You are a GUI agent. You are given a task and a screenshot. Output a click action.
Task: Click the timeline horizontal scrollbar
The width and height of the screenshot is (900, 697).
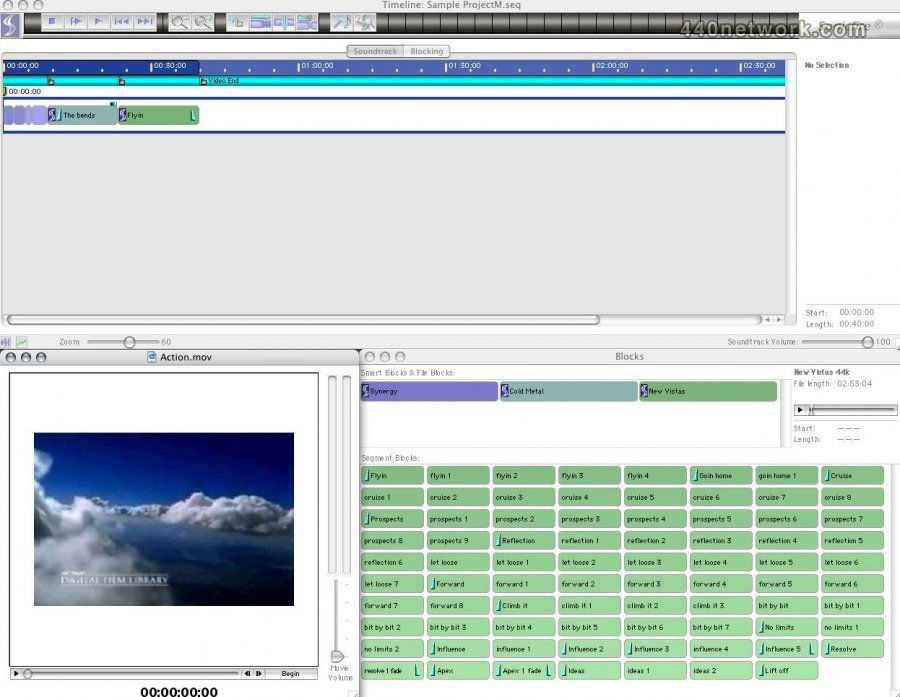(303, 319)
